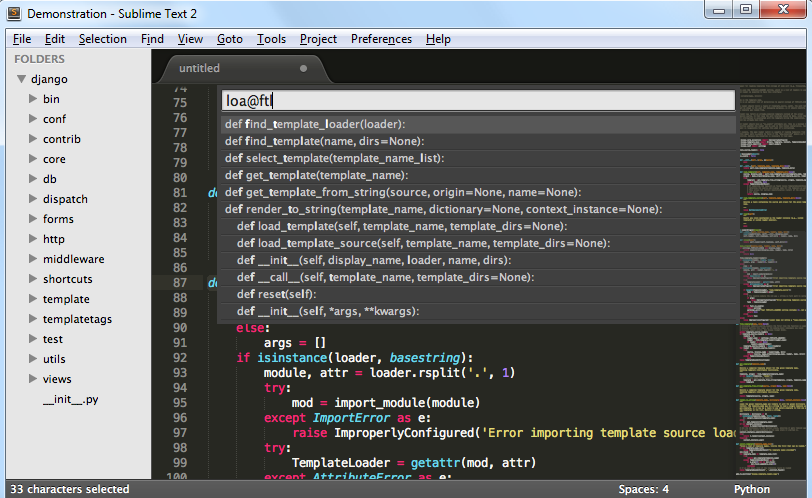Select def find_template(name, dirs=None) result
Image resolution: width=812 pixels, height=498 pixels.
tap(478, 141)
